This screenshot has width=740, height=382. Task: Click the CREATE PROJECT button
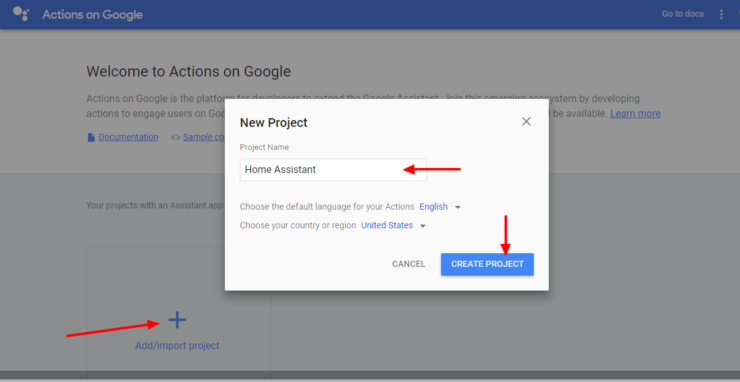(x=488, y=264)
